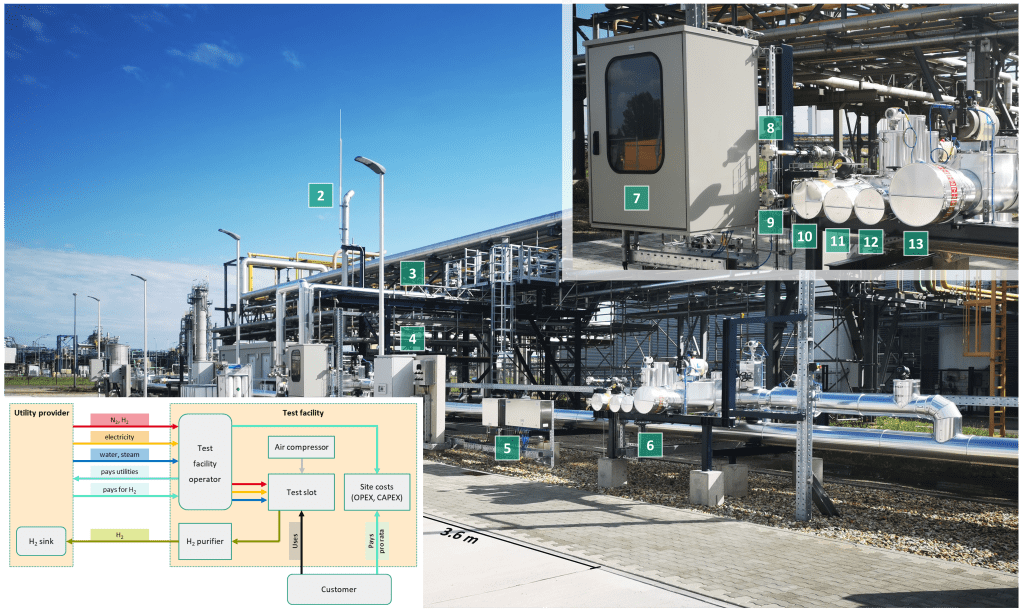
Task: Click the number 2 marker on the stack
Action: click(320, 195)
